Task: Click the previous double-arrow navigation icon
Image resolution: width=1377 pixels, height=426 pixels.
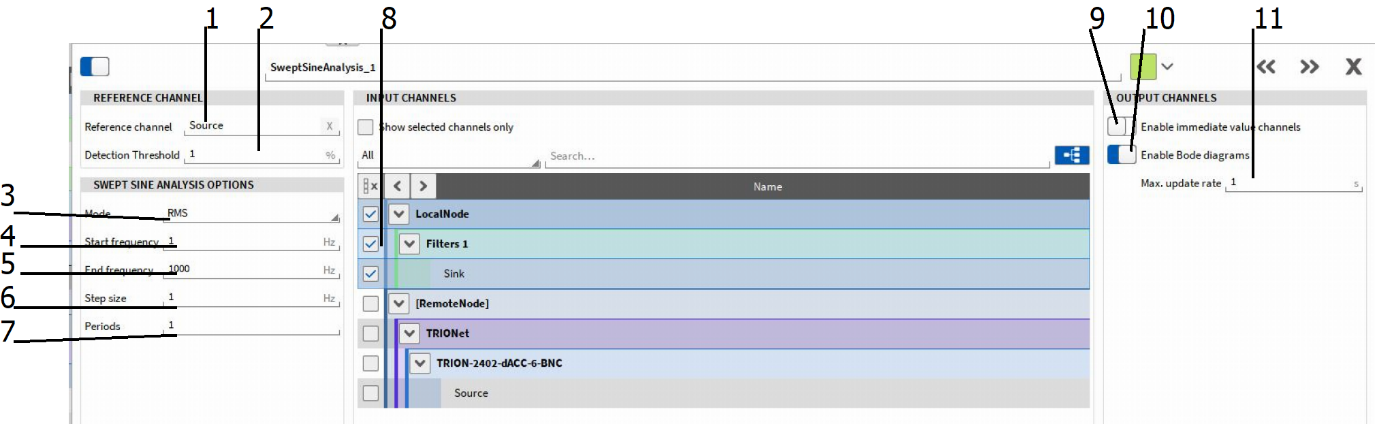Action: tap(1266, 67)
